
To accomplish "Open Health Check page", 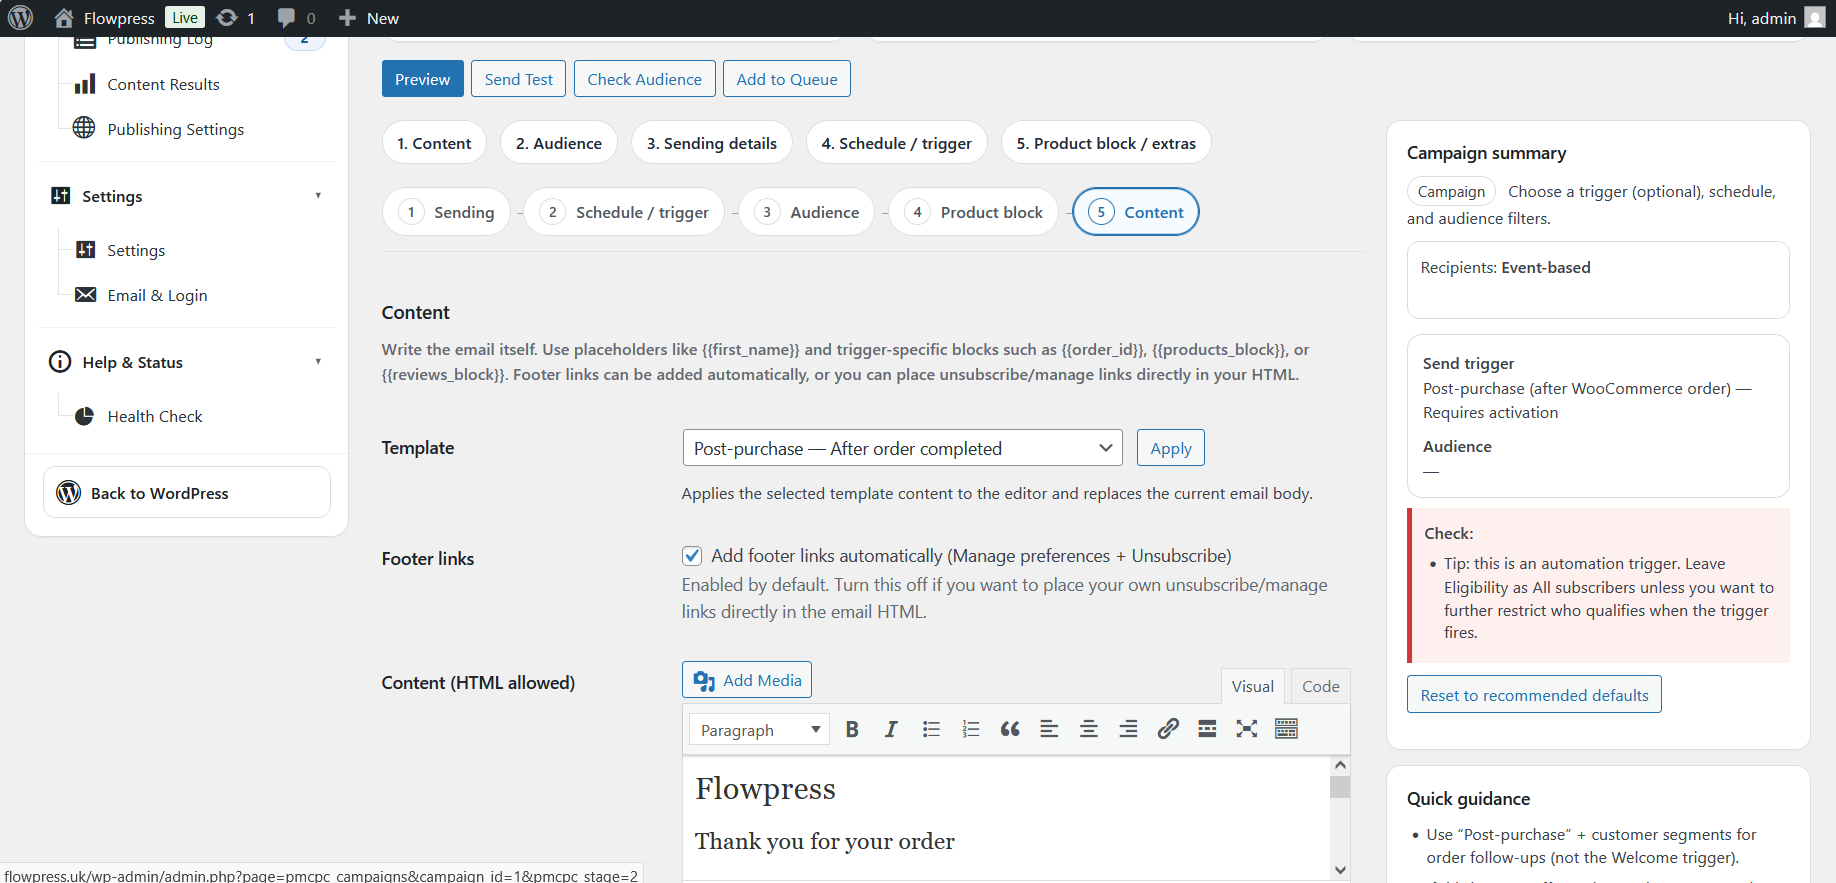I will (154, 416).
